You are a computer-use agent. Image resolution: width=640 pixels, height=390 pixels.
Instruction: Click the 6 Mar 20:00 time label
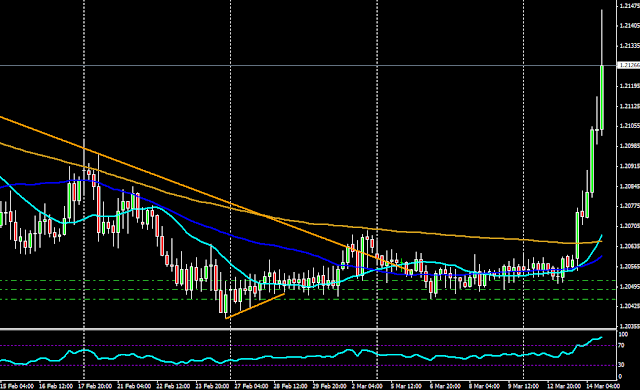point(445,386)
